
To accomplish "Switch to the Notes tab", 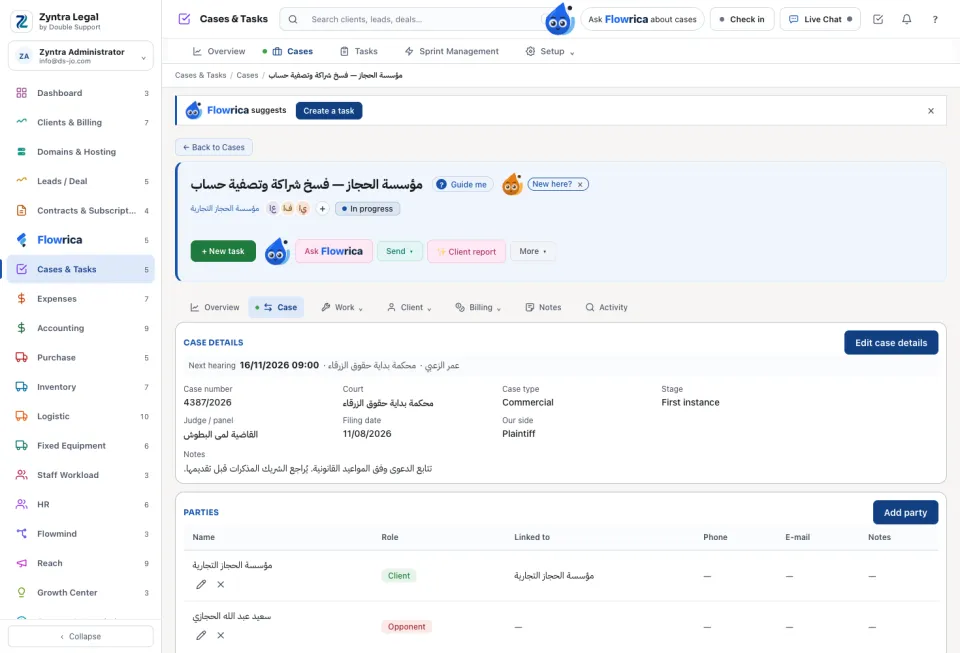I will point(543,307).
